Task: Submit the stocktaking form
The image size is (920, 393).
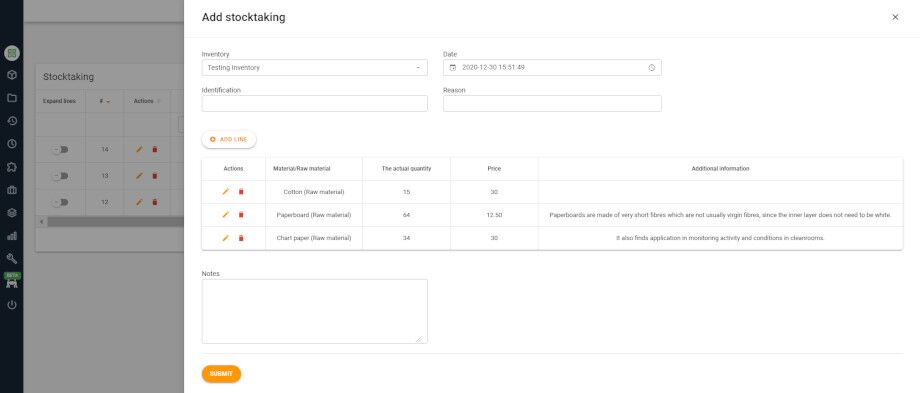Action: point(221,374)
